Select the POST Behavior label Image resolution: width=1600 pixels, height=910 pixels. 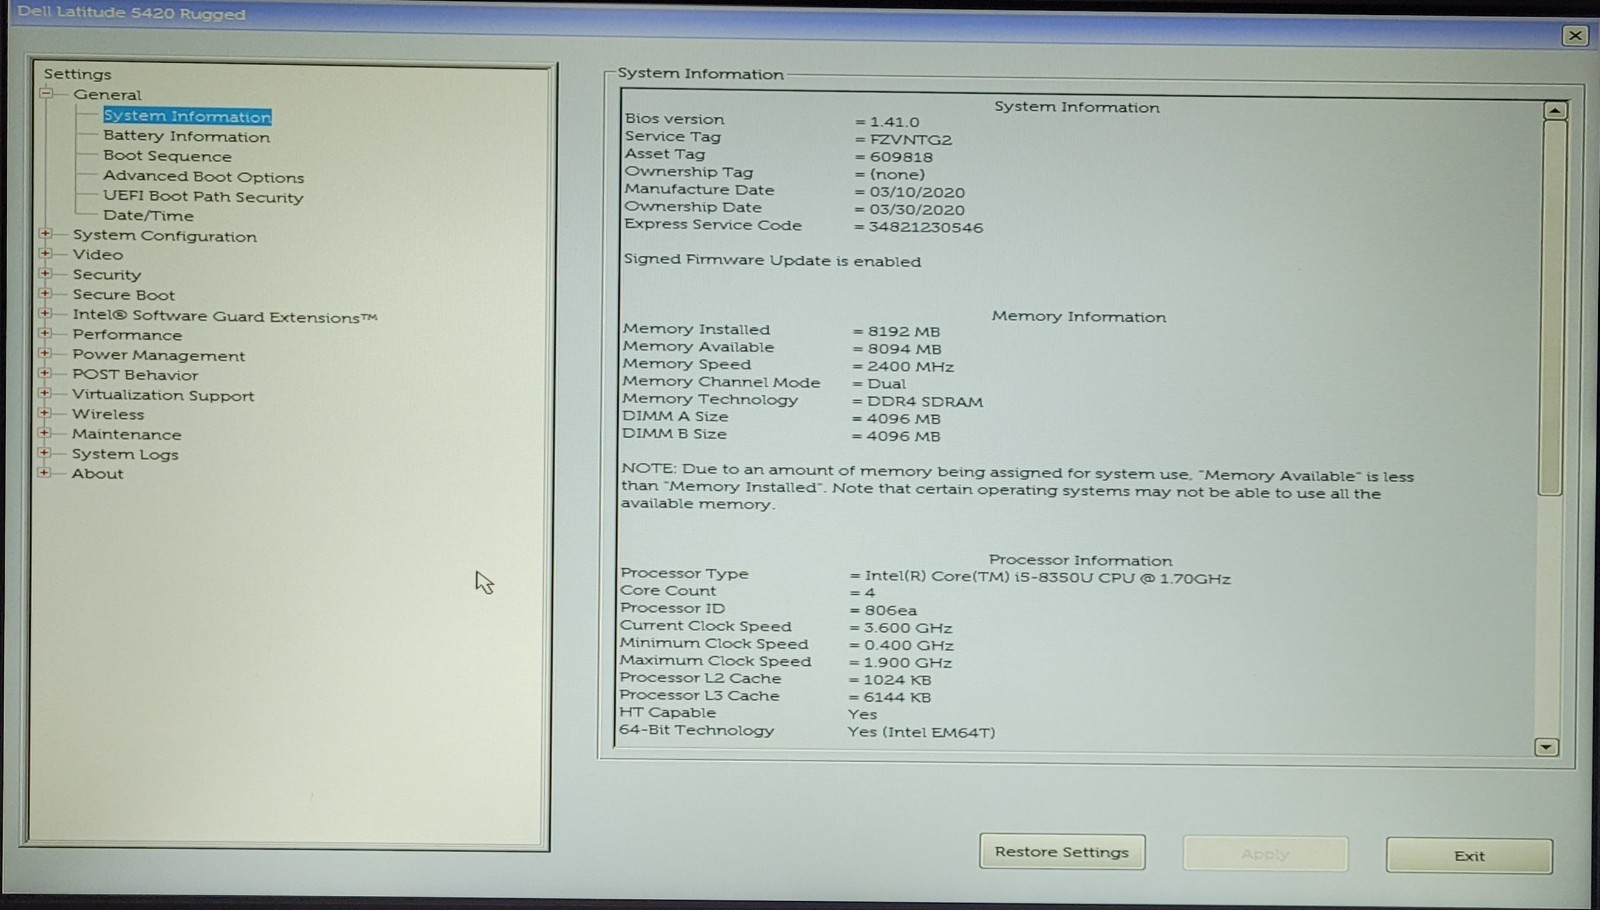point(135,374)
